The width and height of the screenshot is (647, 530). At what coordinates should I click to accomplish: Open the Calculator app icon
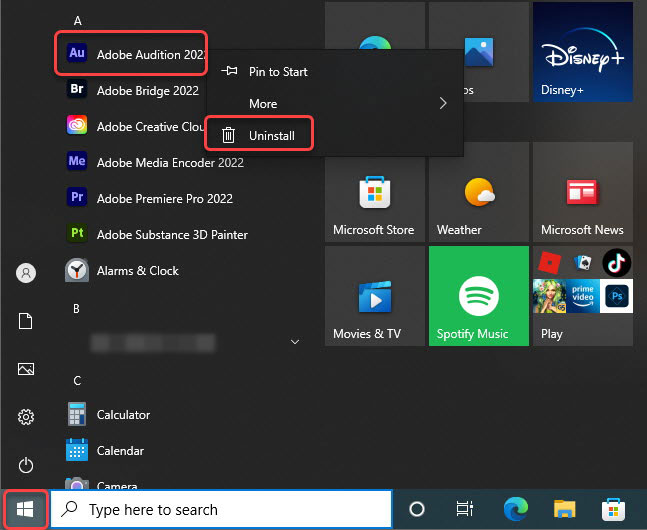[x=77, y=414]
